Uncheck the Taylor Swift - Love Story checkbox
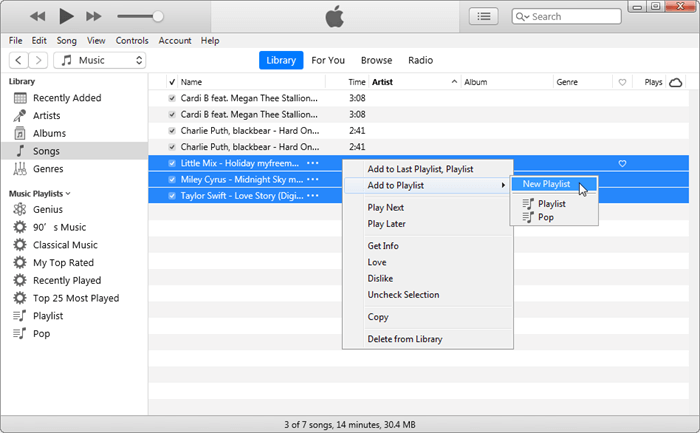 click(172, 196)
